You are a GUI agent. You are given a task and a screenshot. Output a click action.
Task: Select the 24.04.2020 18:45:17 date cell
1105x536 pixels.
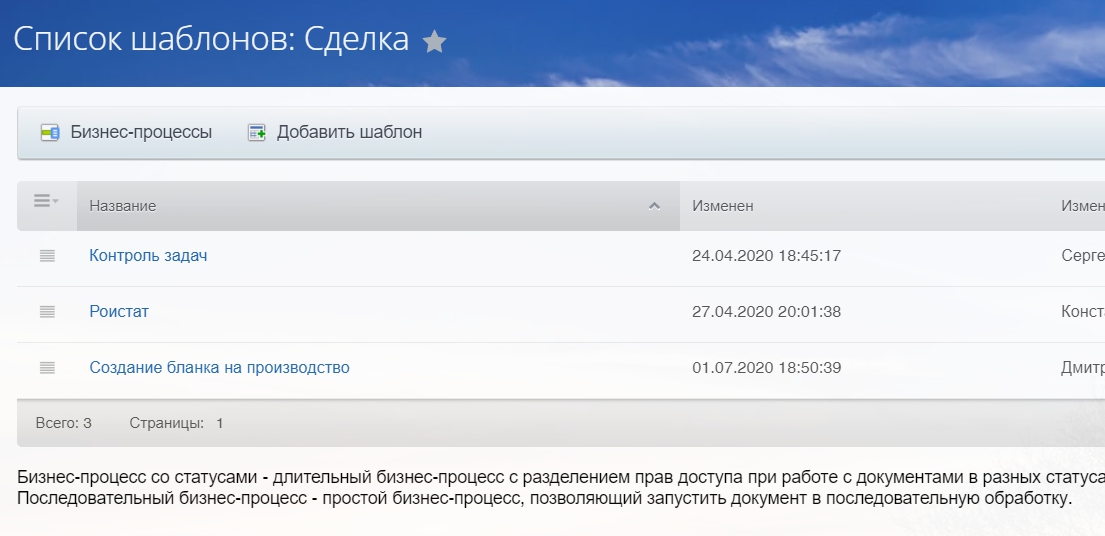[766, 256]
